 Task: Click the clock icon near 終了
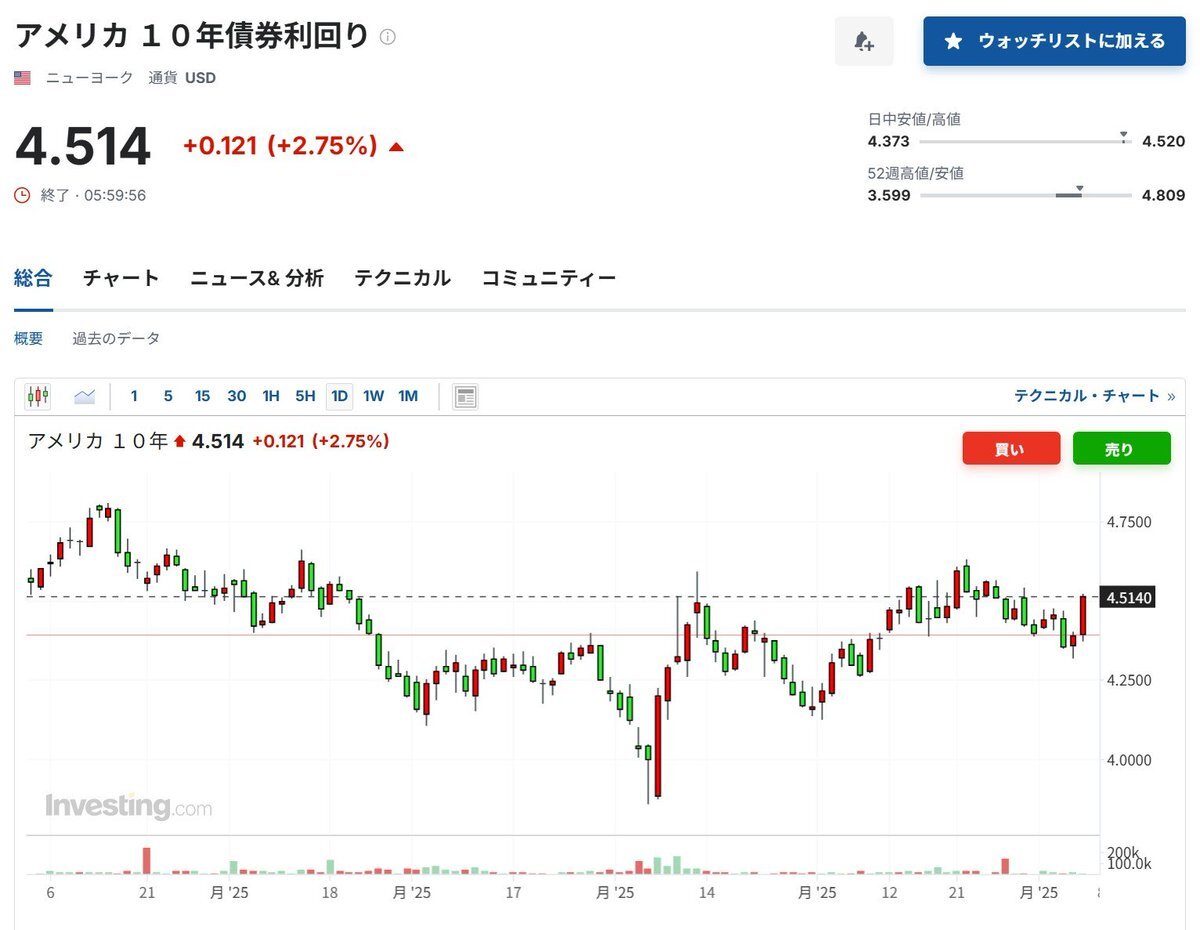coord(22,195)
